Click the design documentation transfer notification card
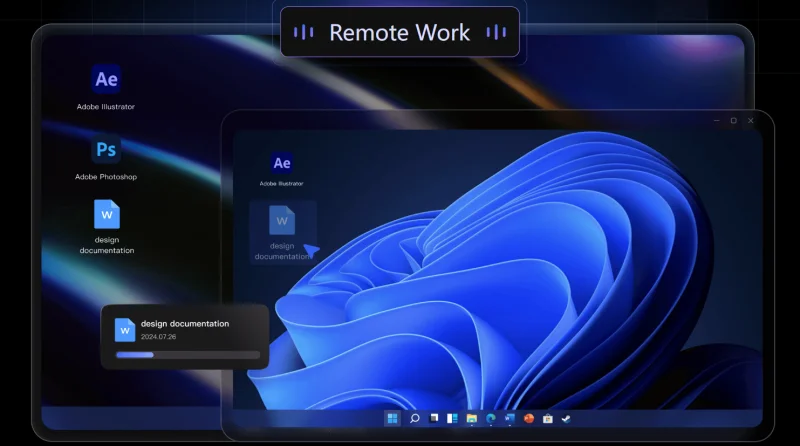 tap(185, 337)
